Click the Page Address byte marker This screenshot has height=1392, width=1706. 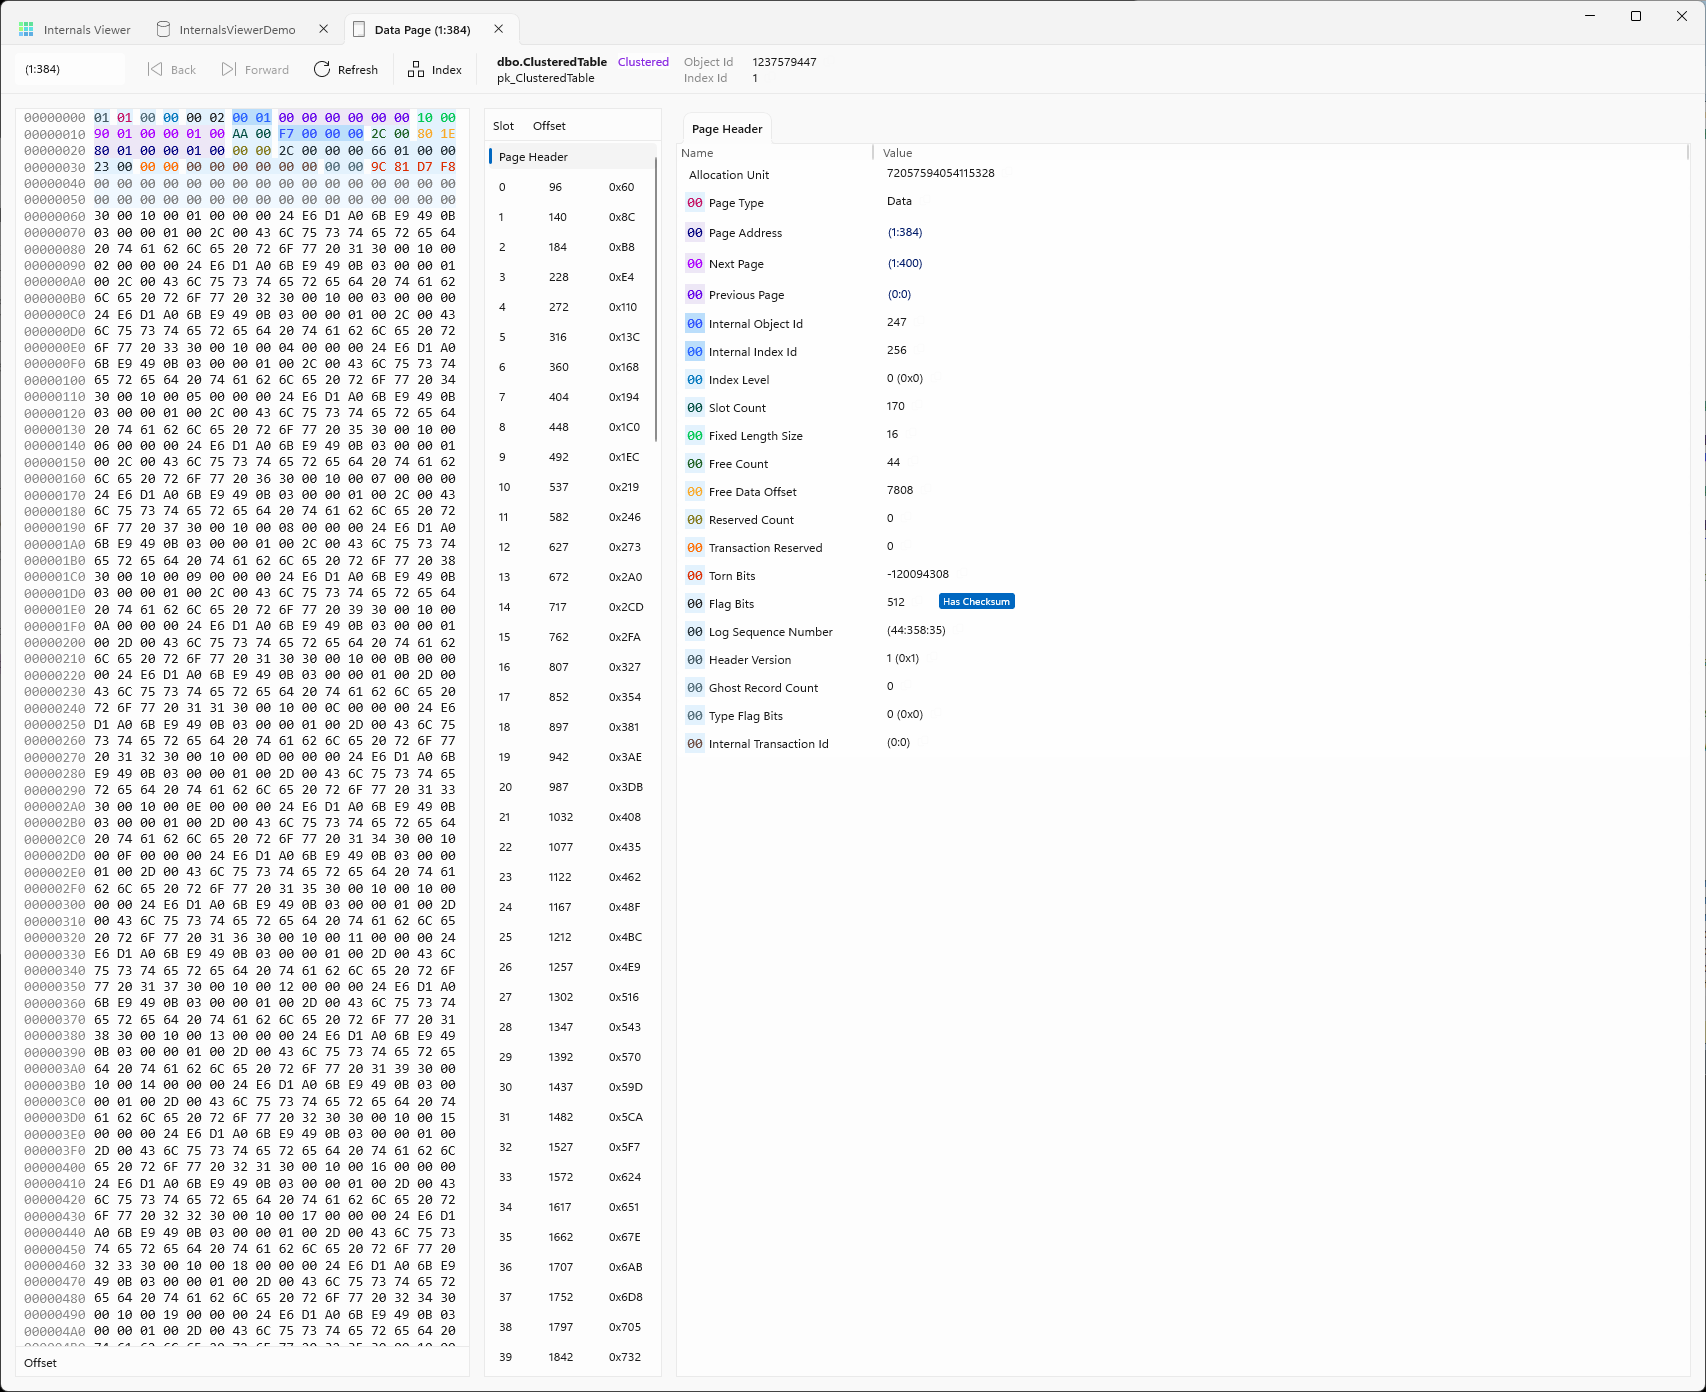click(x=695, y=233)
